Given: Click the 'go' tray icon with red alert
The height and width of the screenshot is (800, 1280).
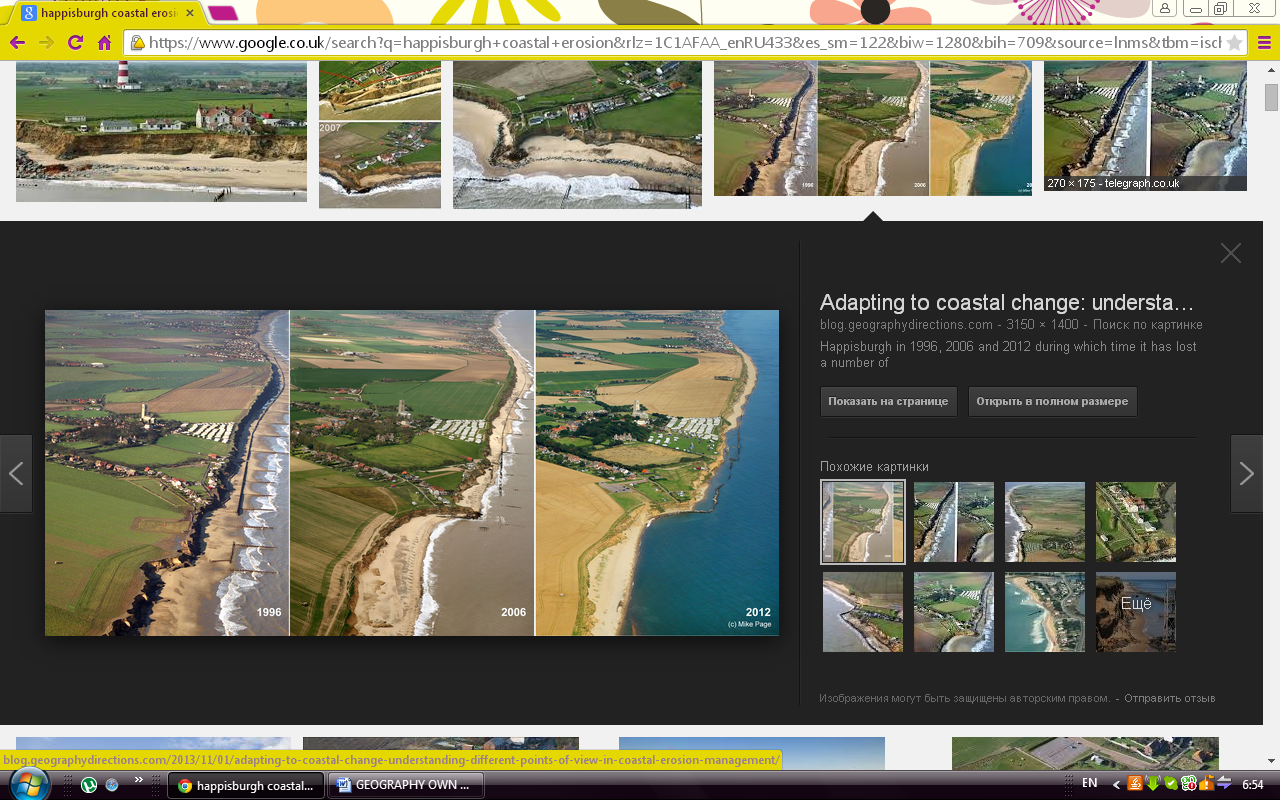Looking at the screenshot, I should [x=1187, y=784].
